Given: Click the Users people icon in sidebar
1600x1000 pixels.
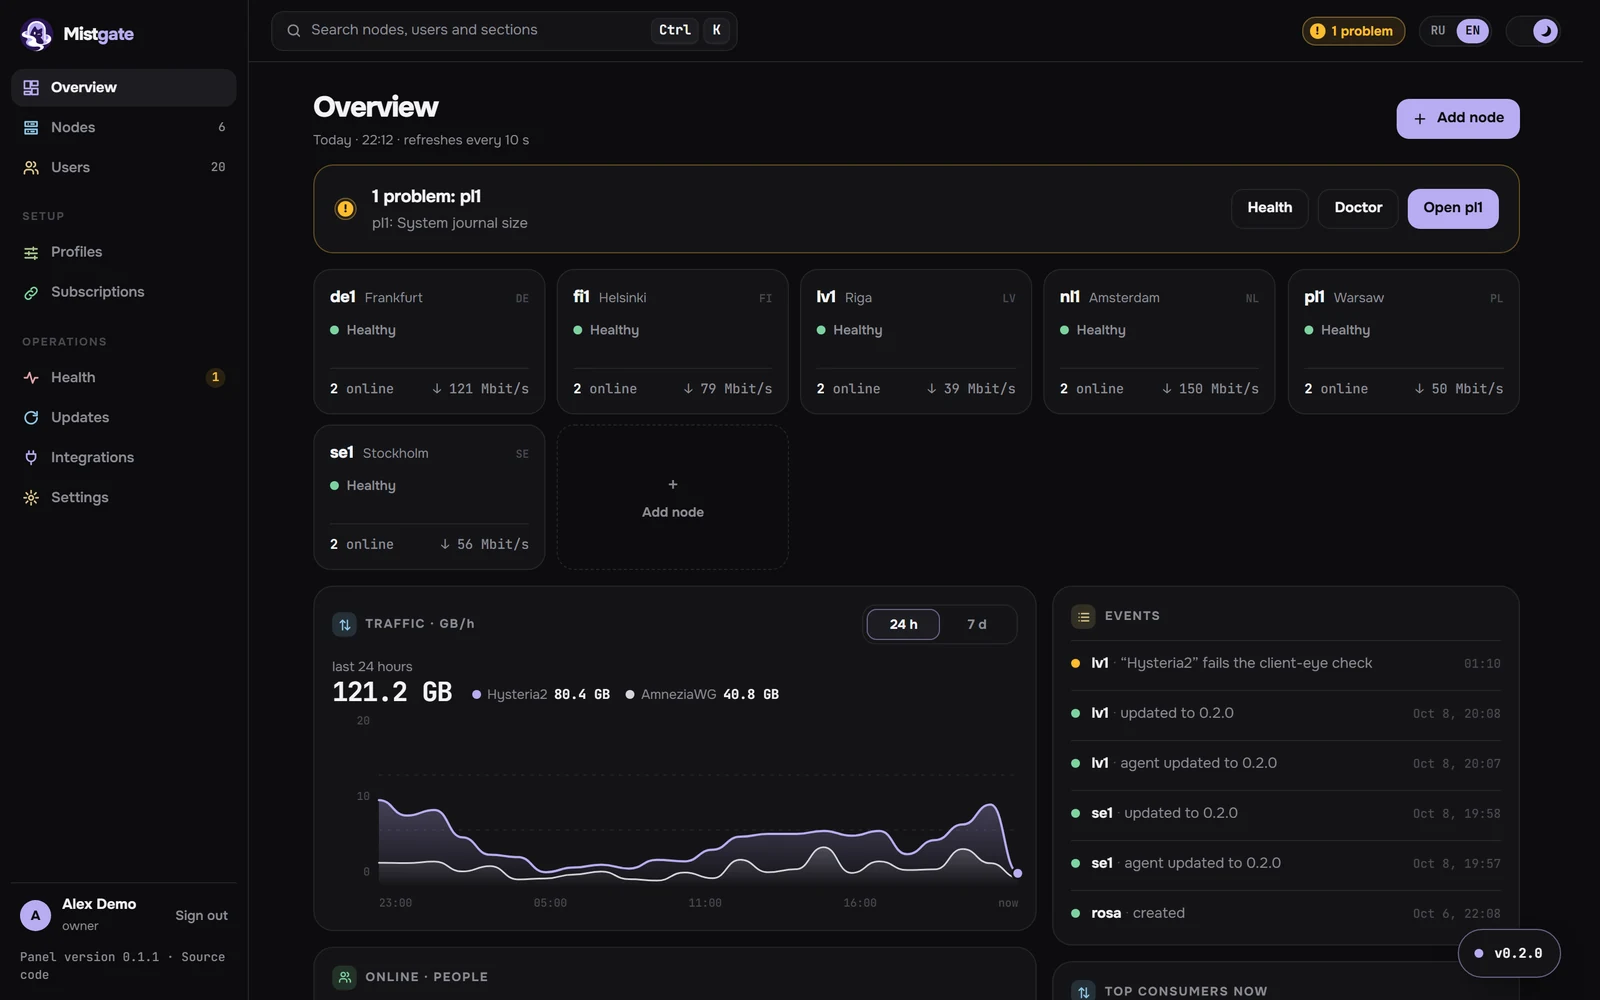Looking at the screenshot, I should (x=31, y=168).
